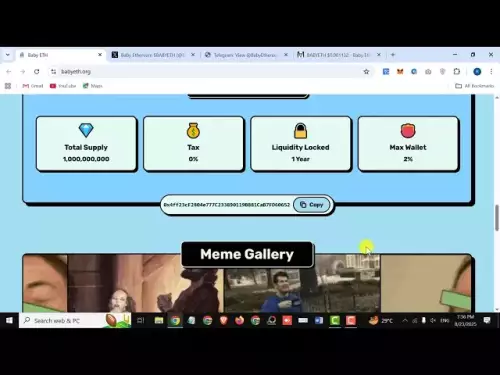This screenshot has height=375, width=500.
Task: Click the page vertical scrollbar thumb
Action: pyautogui.click(x=497, y=218)
